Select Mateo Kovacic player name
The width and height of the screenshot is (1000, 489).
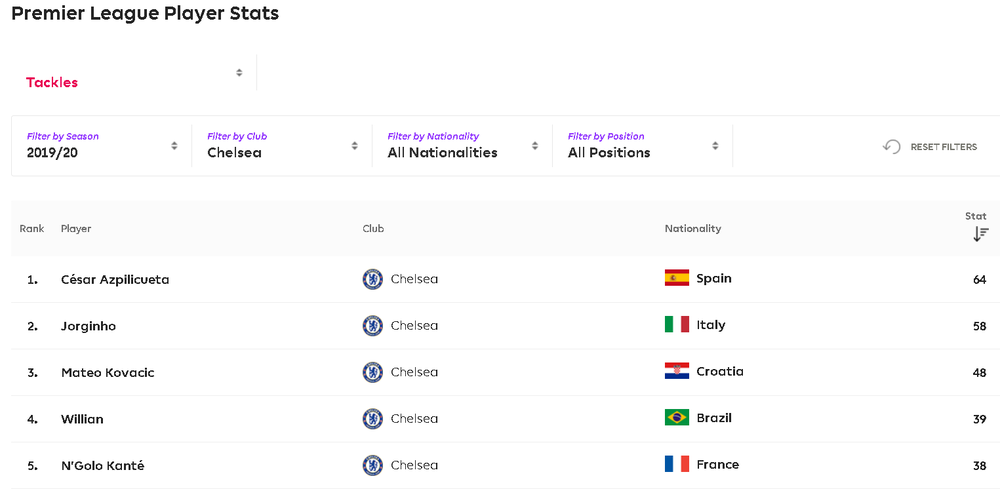(x=108, y=372)
